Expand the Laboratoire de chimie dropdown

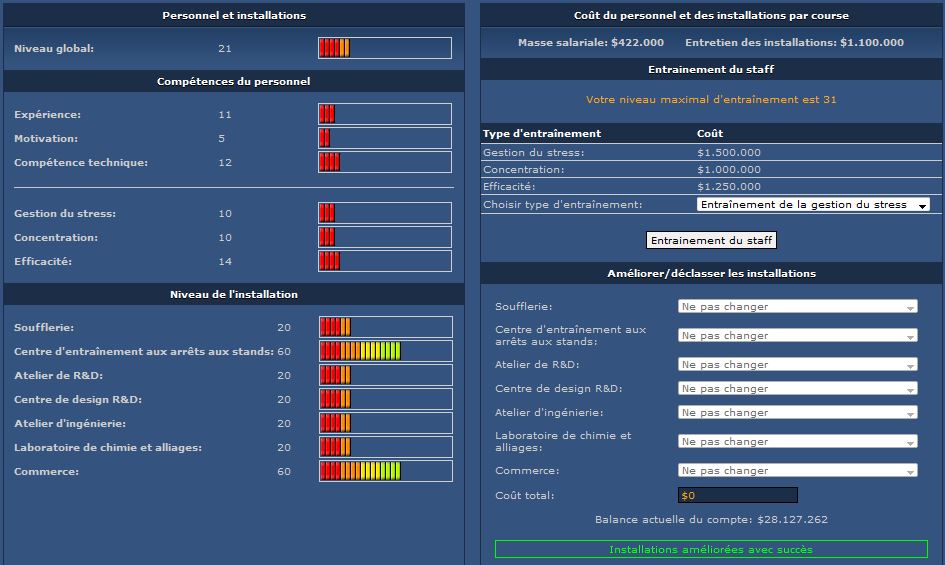[797, 441]
